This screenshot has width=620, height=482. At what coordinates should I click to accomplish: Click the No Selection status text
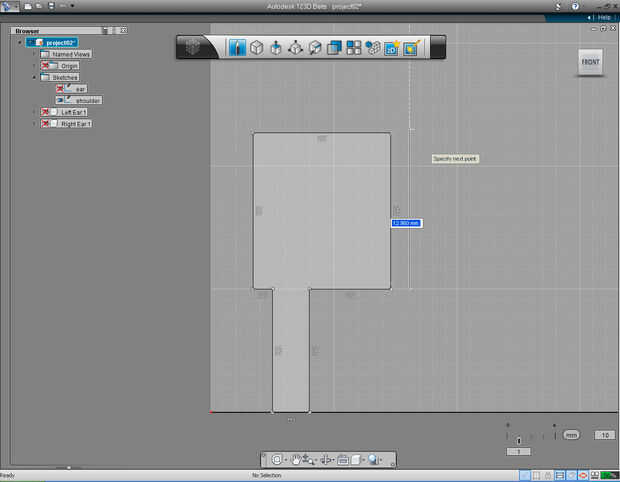click(267, 475)
